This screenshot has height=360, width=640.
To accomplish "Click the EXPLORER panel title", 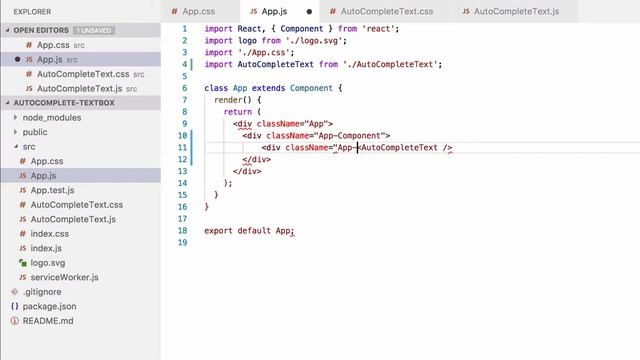I will coord(32,12).
